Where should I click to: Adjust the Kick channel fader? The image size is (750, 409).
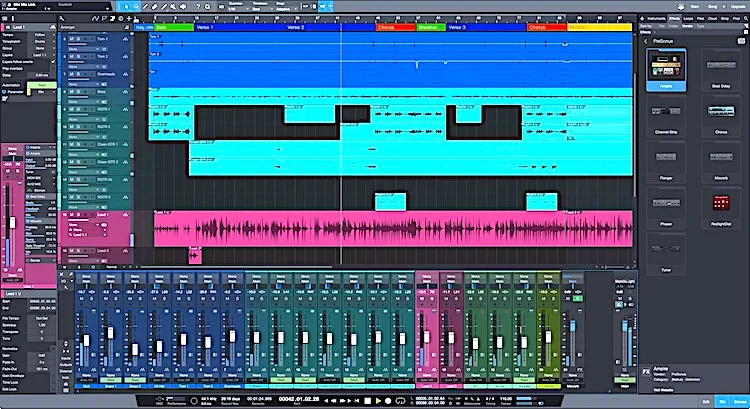tap(87, 341)
